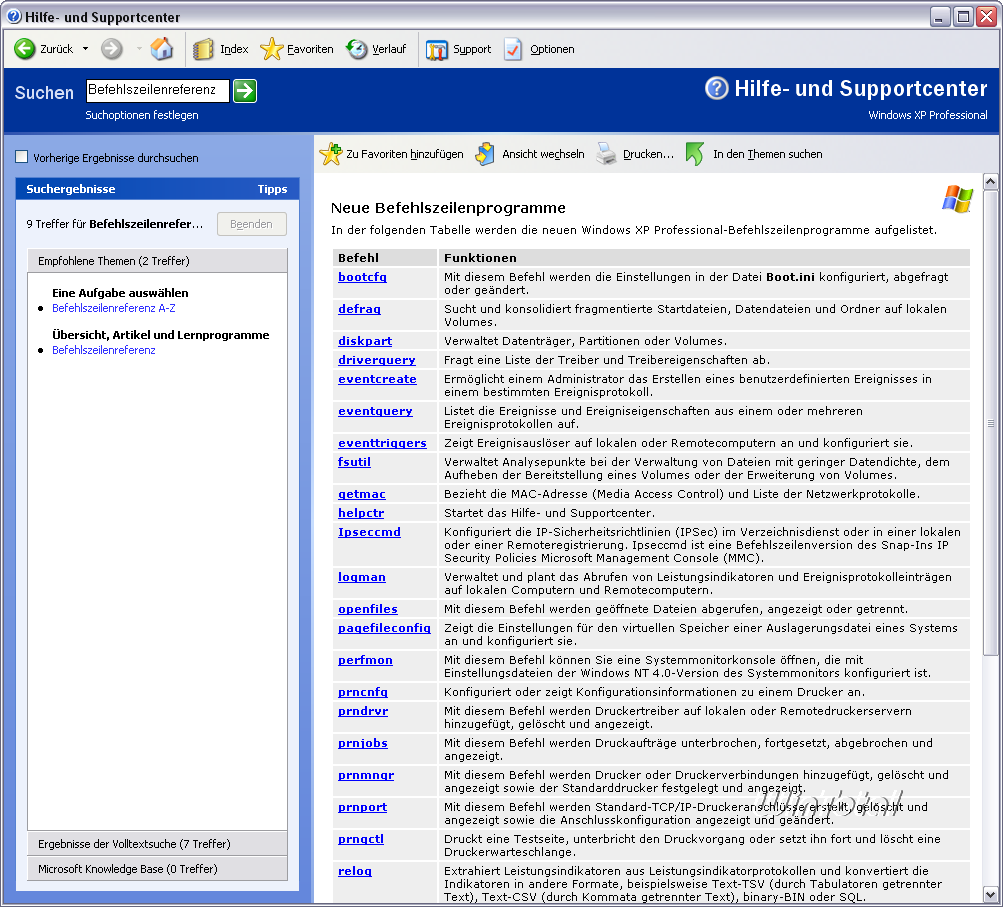Open Suchoptionen festlegen link

142,115
